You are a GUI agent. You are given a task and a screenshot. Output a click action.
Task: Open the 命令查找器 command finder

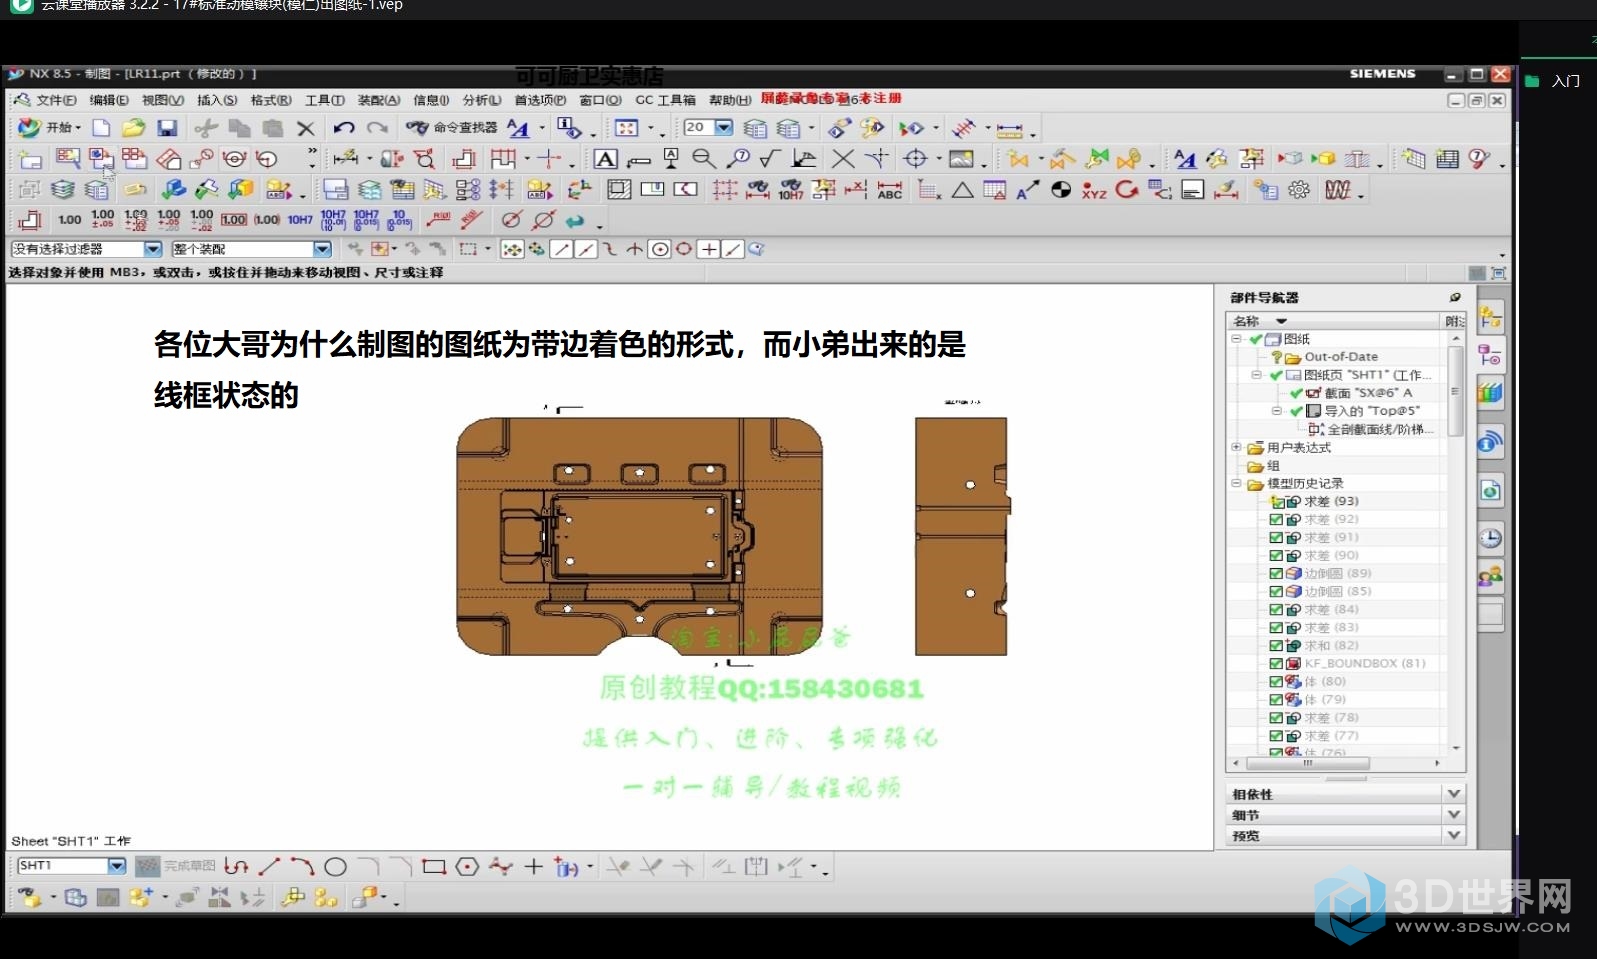click(x=451, y=128)
